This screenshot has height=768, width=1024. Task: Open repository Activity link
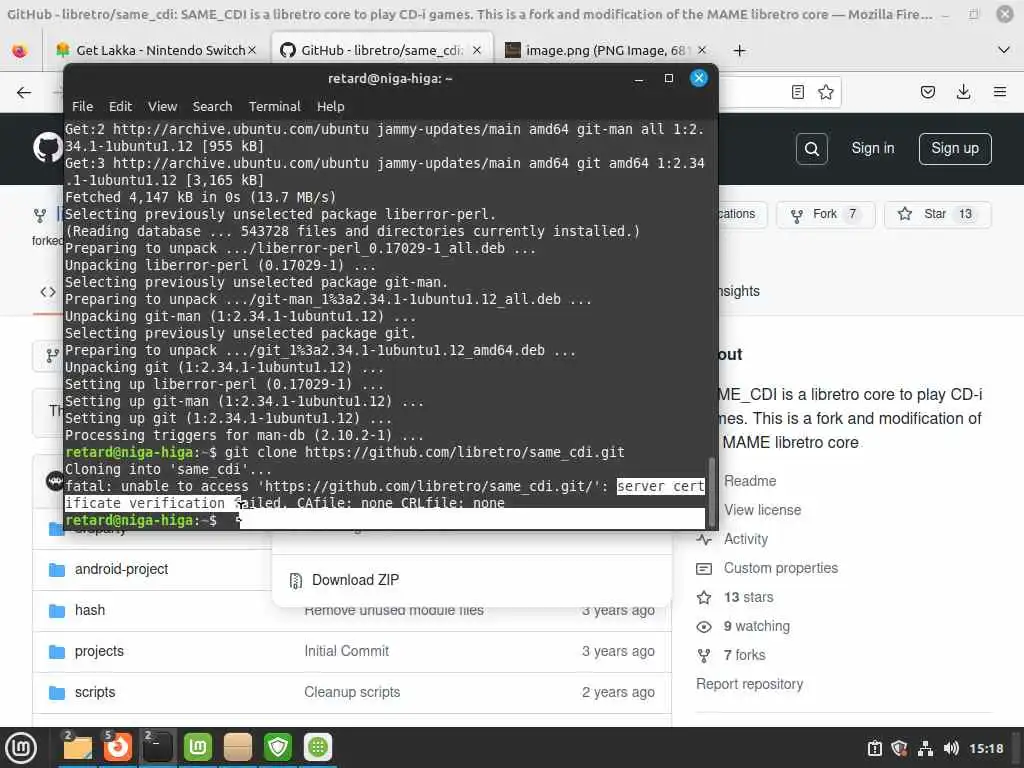pyautogui.click(x=746, y=539)
